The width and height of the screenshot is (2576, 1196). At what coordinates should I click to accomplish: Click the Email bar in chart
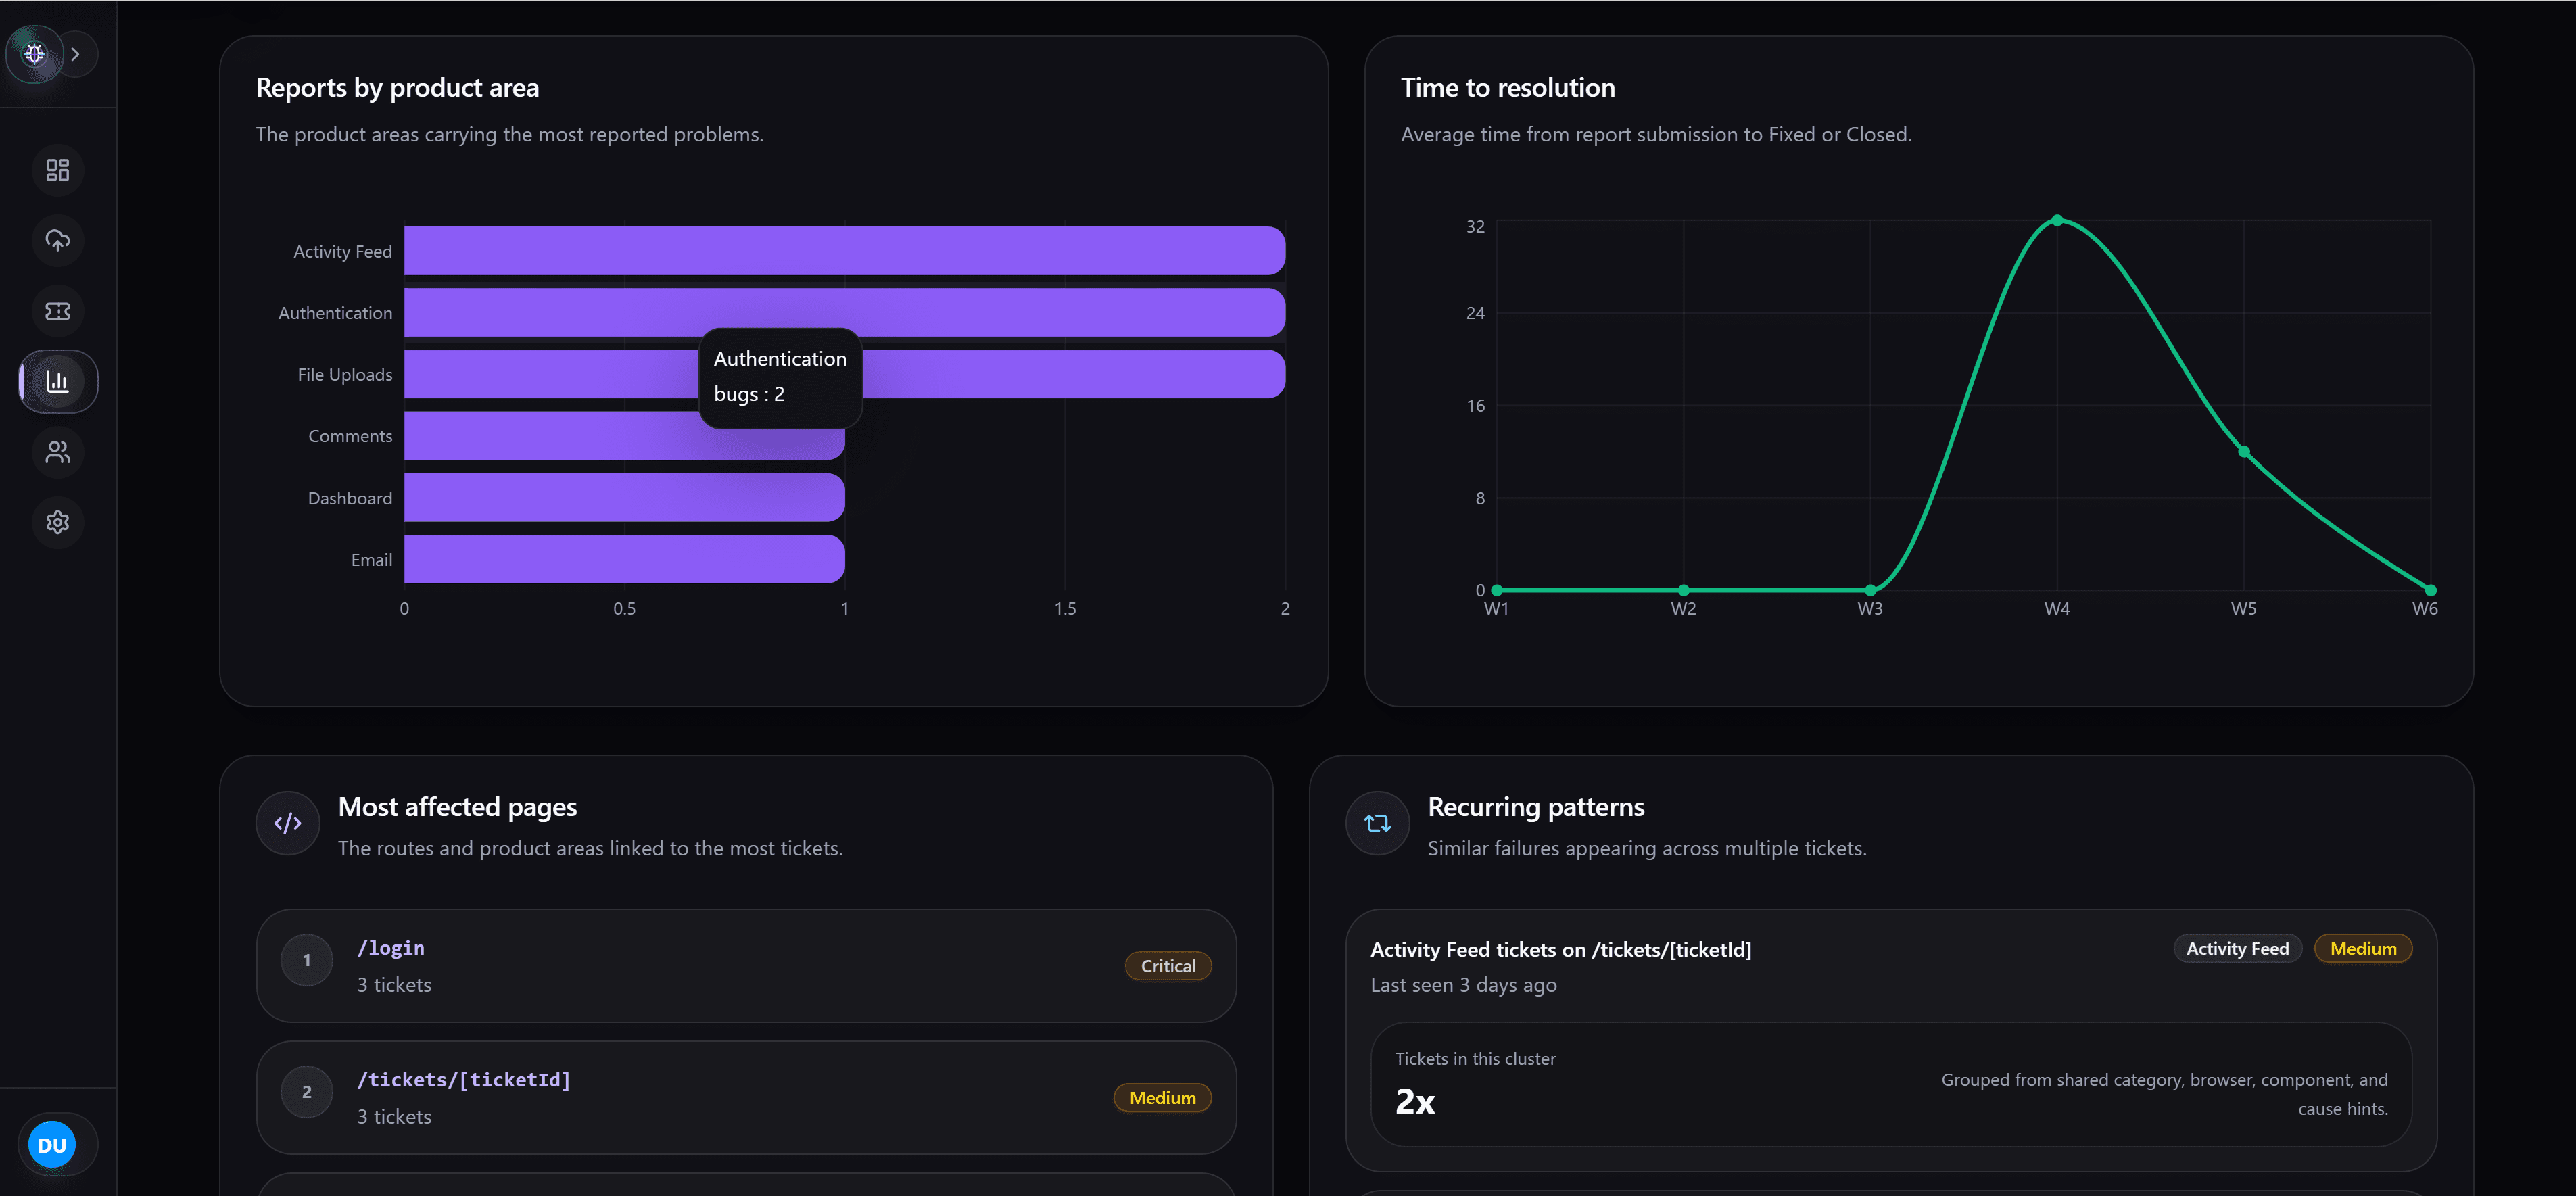[624, 559]
